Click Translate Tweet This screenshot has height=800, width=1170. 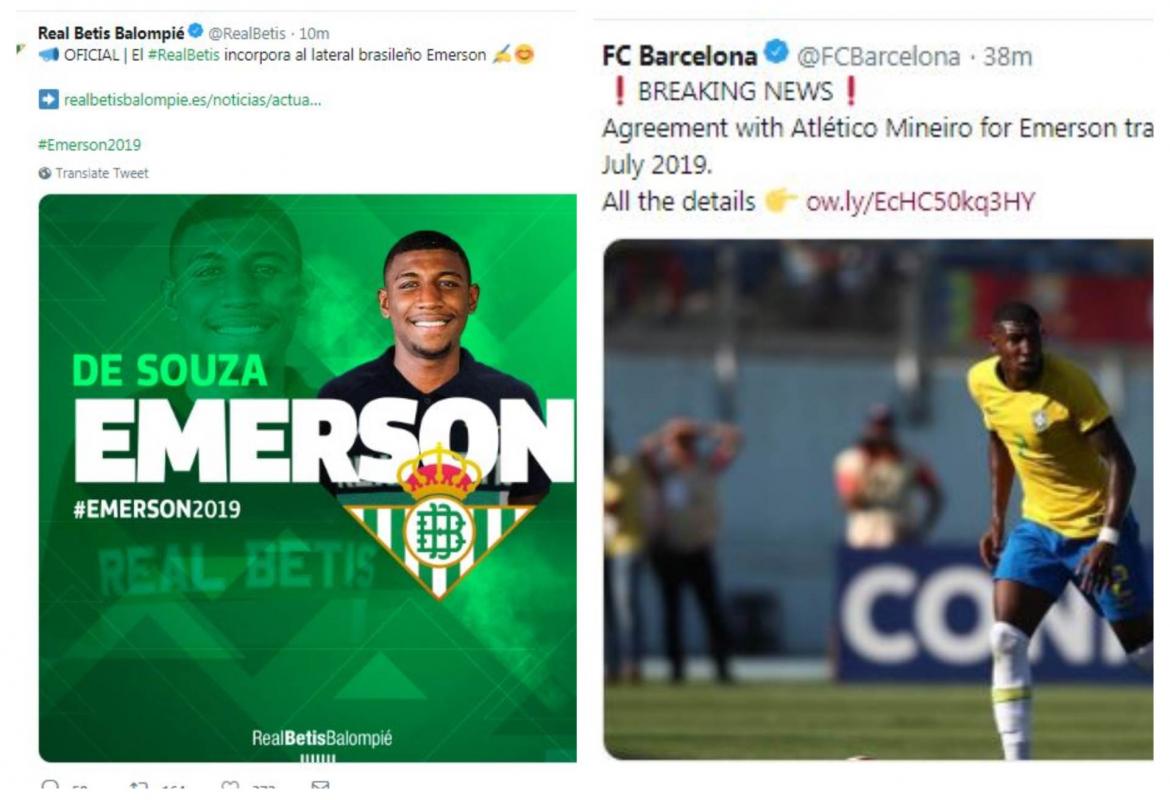pyautogui.click(x=102, y=173)
